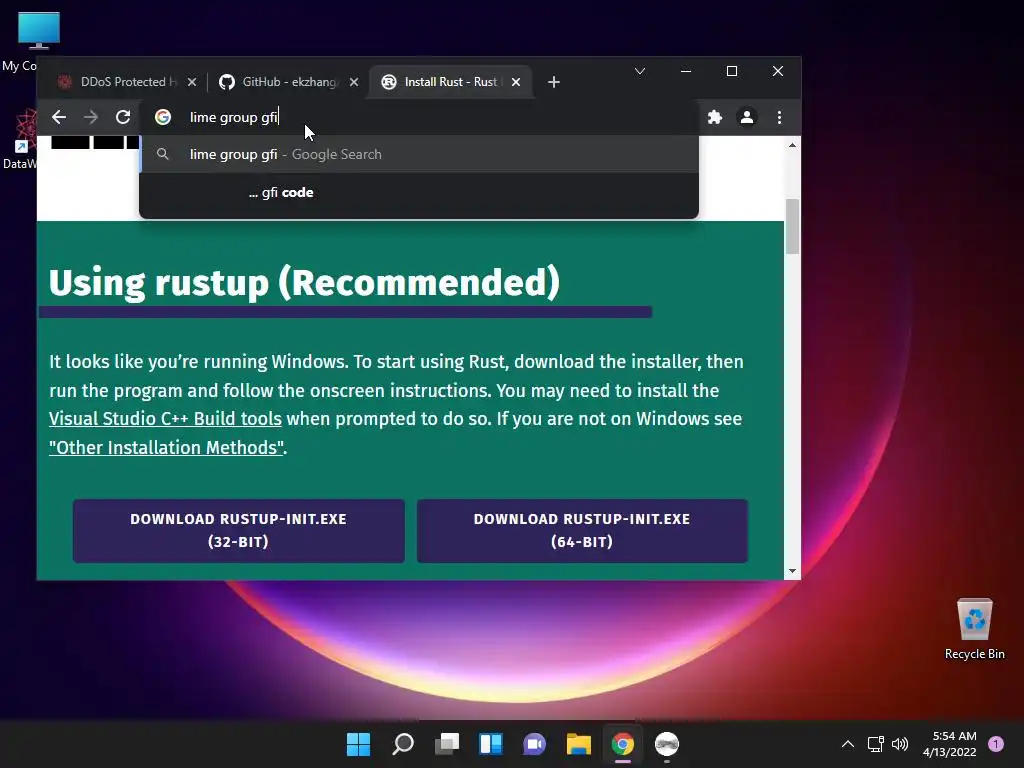Open taskbar Search magnifier
Screen dimensions: 1024x768
tap(402, 744)
